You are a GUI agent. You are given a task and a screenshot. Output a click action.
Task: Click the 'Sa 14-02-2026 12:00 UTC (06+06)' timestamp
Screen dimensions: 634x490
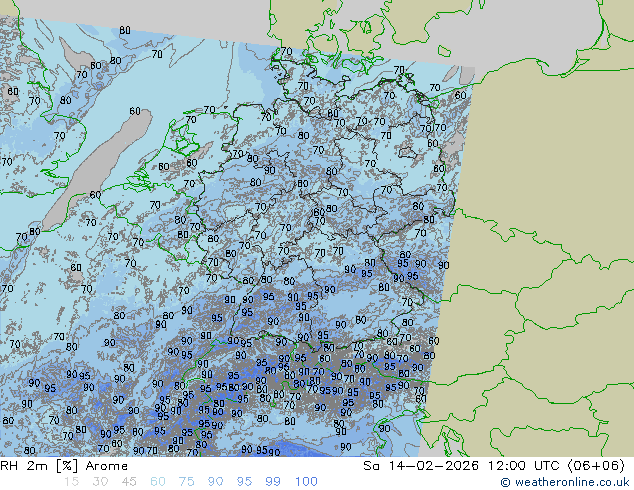click(494, 466)
